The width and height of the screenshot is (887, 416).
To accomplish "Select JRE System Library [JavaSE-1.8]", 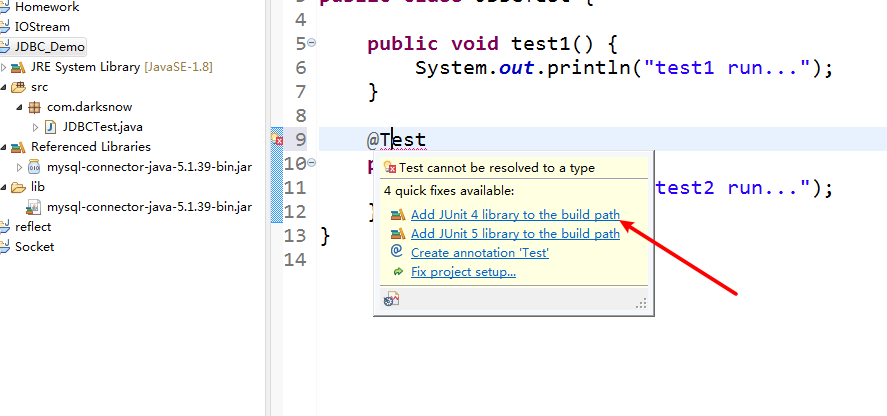I will (x=122, y=67).
